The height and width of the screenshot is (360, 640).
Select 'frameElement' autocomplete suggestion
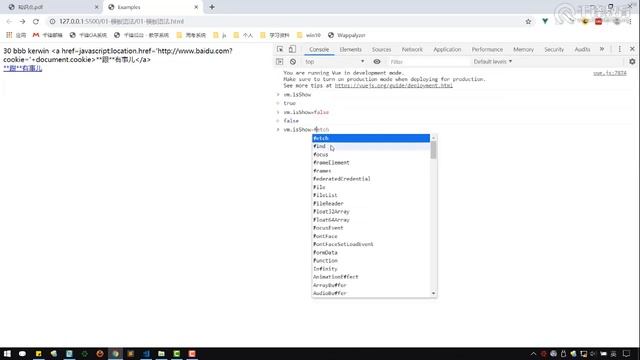coord(371,162)
